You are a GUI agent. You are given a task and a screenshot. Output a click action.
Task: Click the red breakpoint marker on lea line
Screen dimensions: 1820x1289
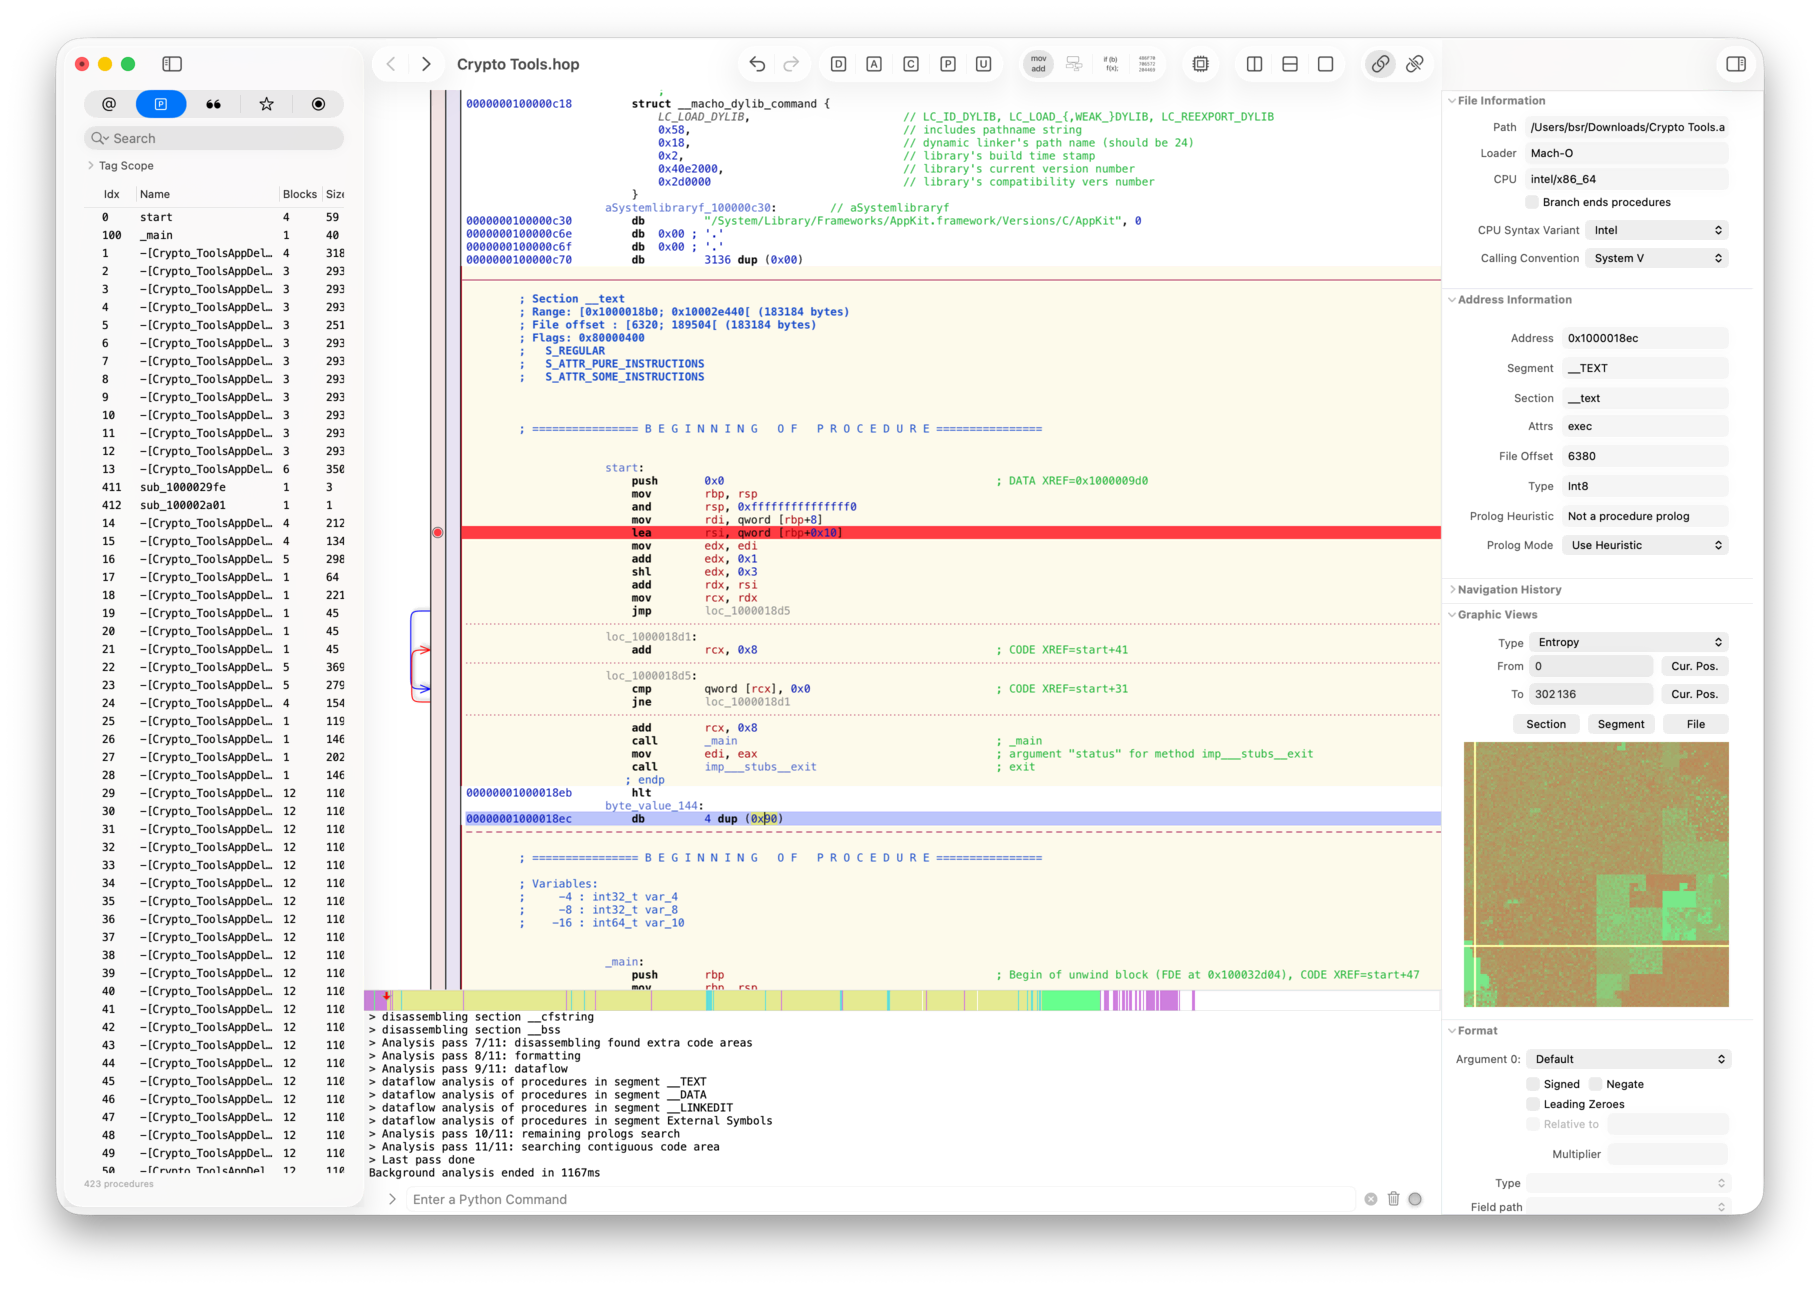pyautogui.click(x=437, y=533)
